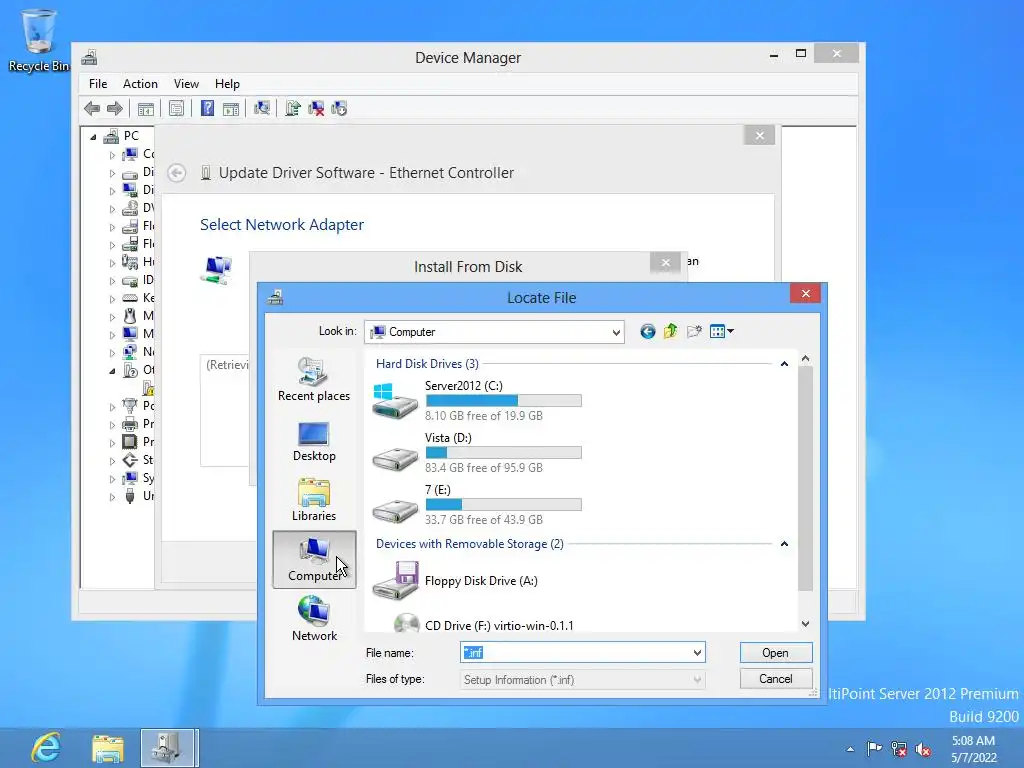This screenshot has height=768, width=1024.
Task: Close the Install From Disk dialog
Action: point(665,263)
